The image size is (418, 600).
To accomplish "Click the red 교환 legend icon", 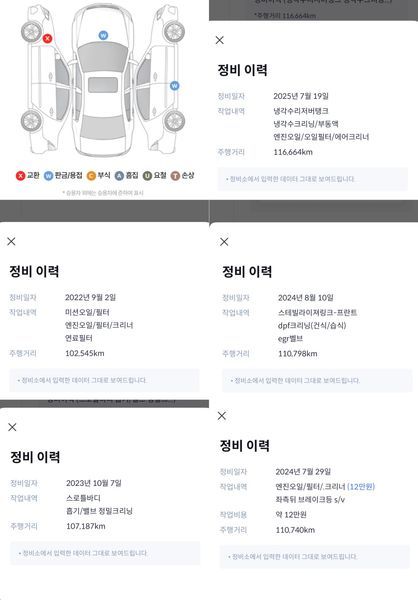I will pyautogui.click(x=20, y=176).
